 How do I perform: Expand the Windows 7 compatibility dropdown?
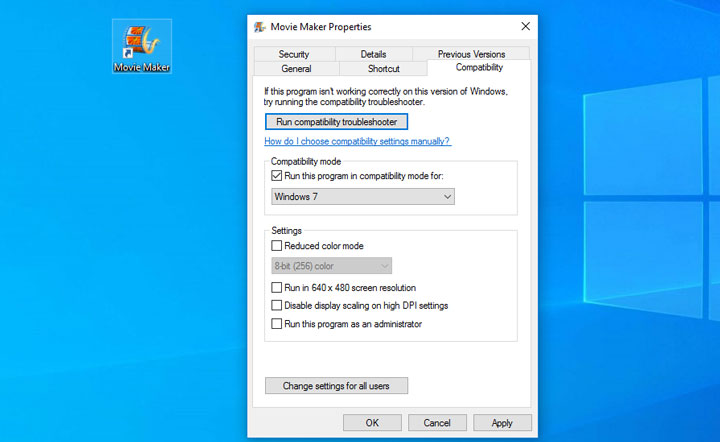(363, 196)
